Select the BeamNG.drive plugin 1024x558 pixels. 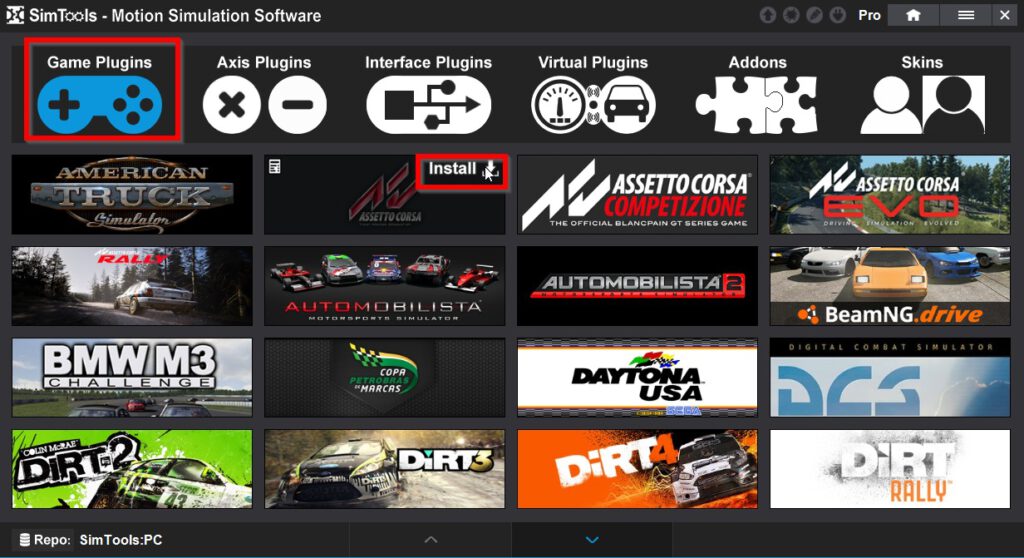coord(890,286)
